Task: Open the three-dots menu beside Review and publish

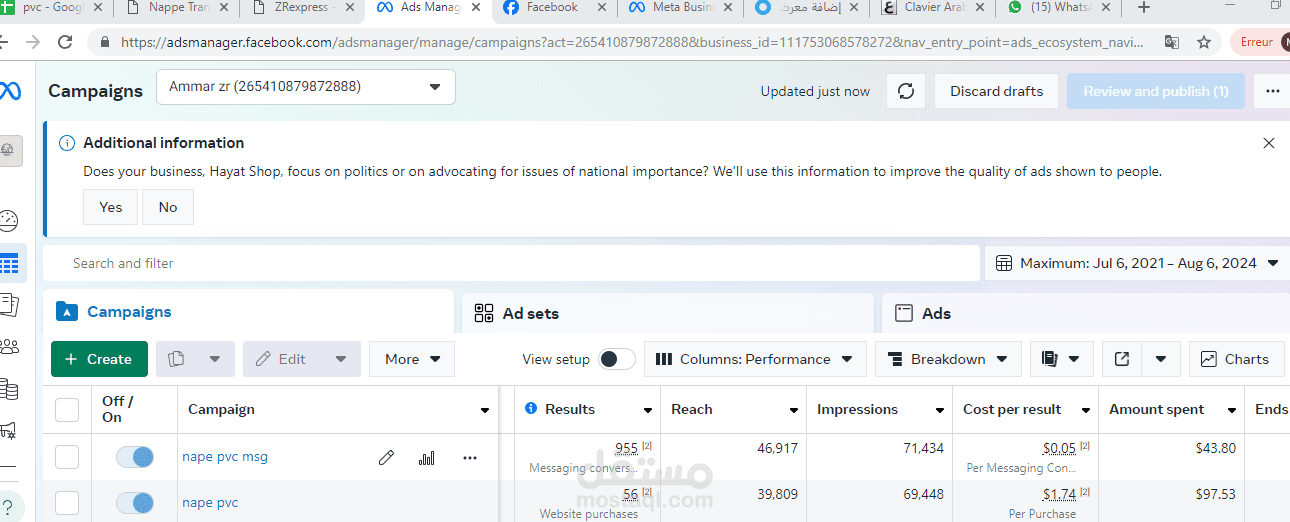Action: pos(1272,91)
